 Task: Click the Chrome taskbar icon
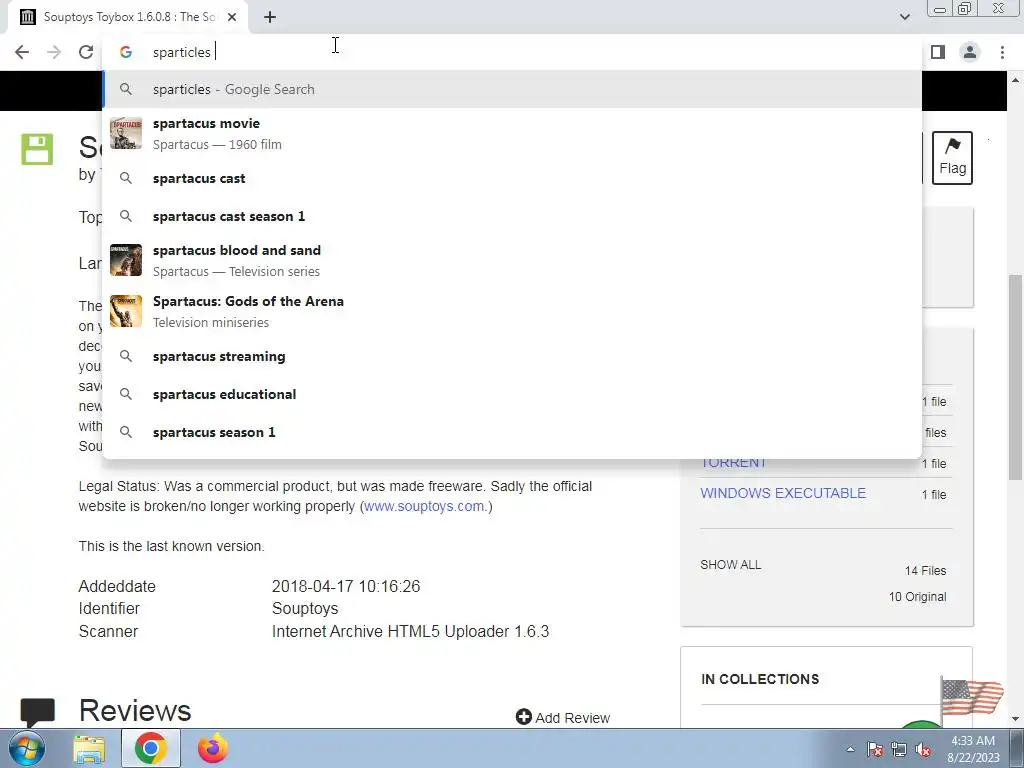151,748
